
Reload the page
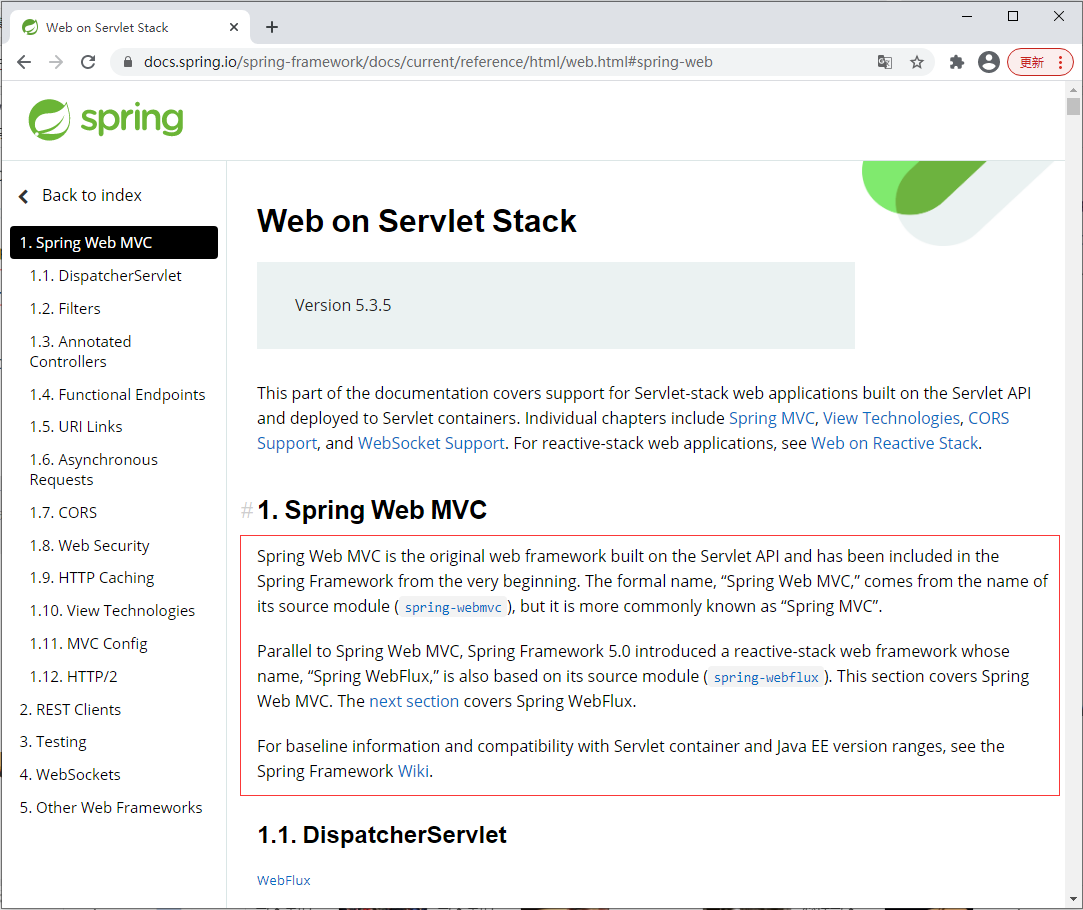tap(88, 62)
